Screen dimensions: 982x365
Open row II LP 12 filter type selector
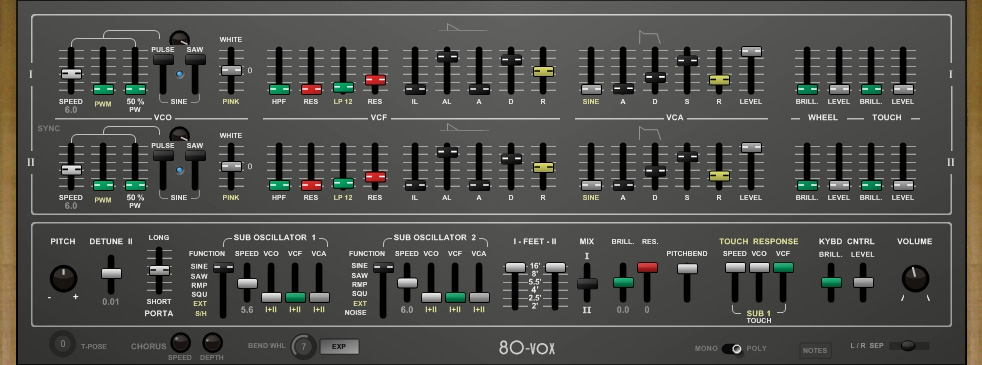pyautogui.click(x=343, y=197)
